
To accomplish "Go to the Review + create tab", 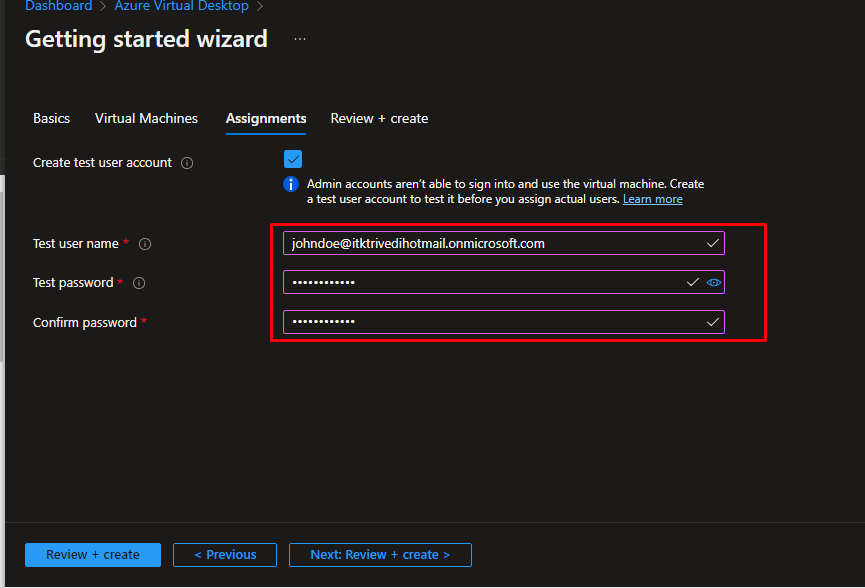I will pyautogui.click(x=379, y=118).
